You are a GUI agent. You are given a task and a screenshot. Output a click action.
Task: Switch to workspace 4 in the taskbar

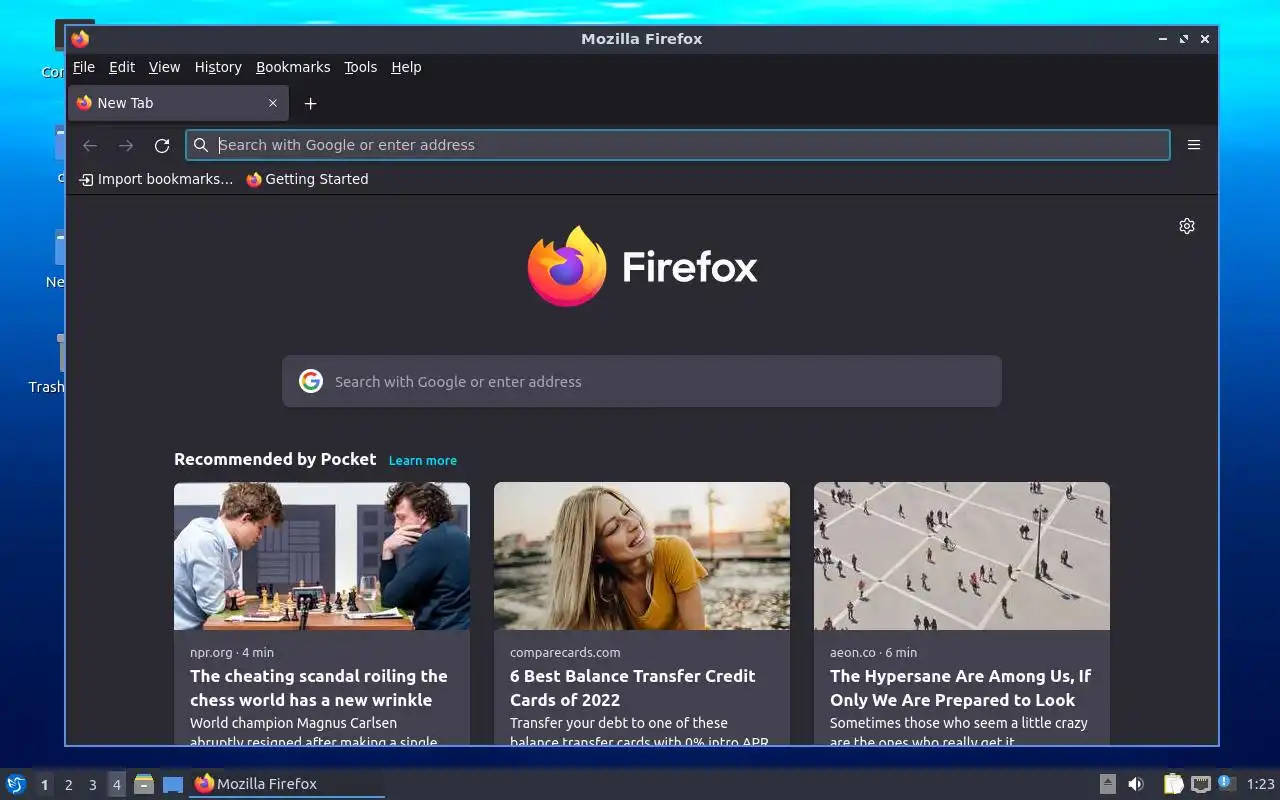[116, 785]
